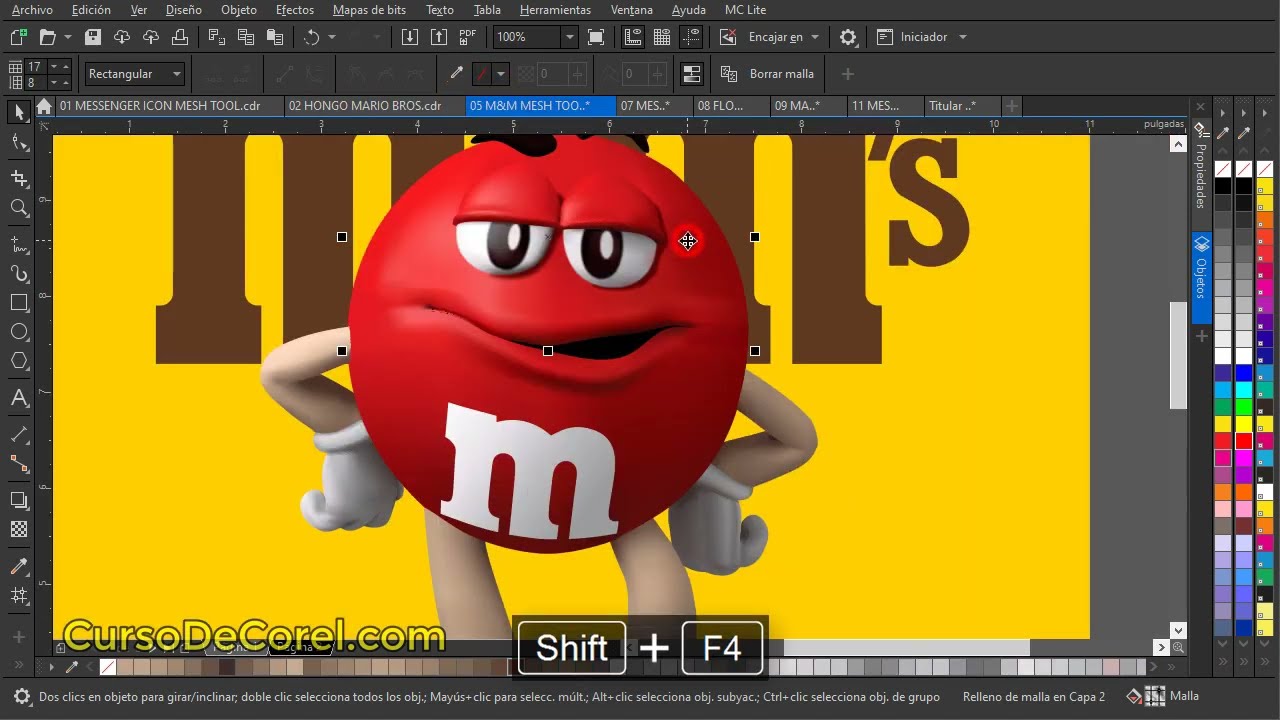Select the Parallel Dimension tool
Image resolution: width=1280 pixels, height=720 pixels.
click(18, 434)
